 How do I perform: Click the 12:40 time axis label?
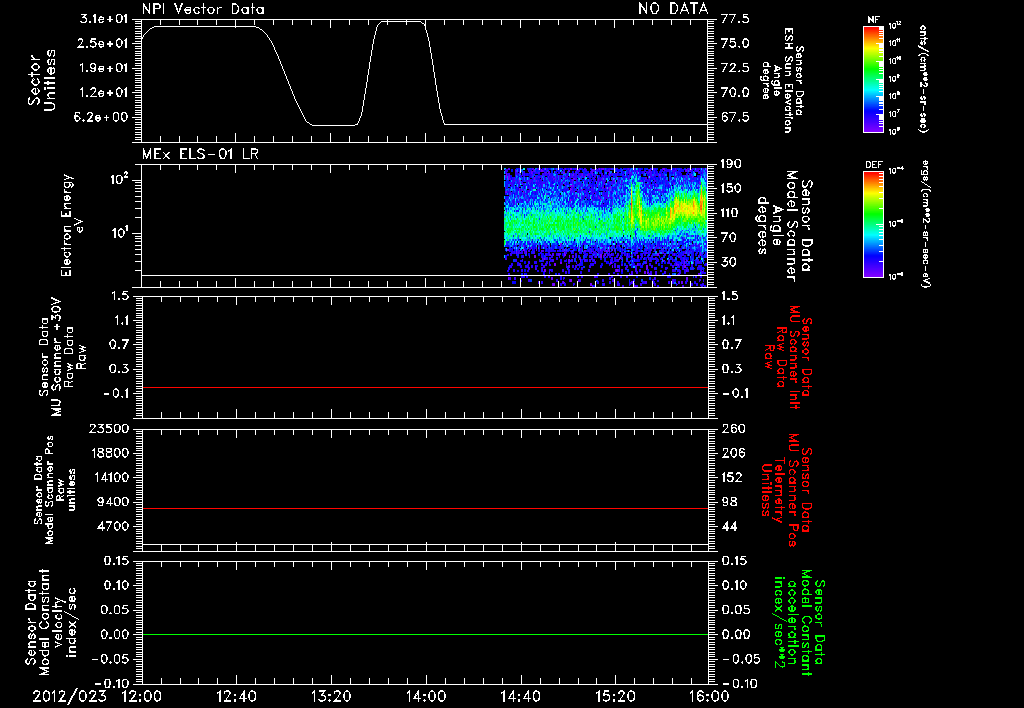coord(236,696)
